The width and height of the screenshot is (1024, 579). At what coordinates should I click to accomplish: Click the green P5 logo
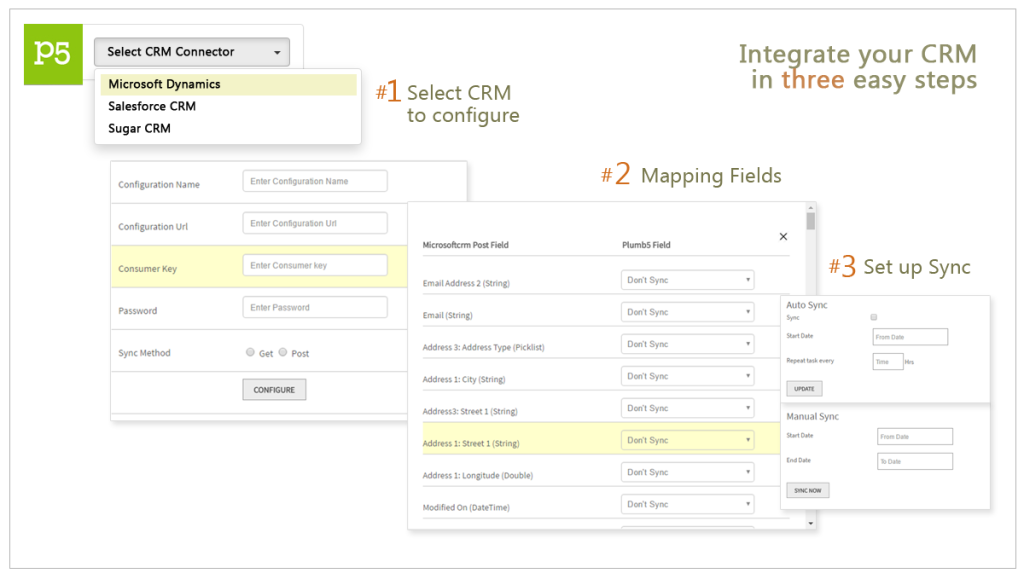[54, 54]
